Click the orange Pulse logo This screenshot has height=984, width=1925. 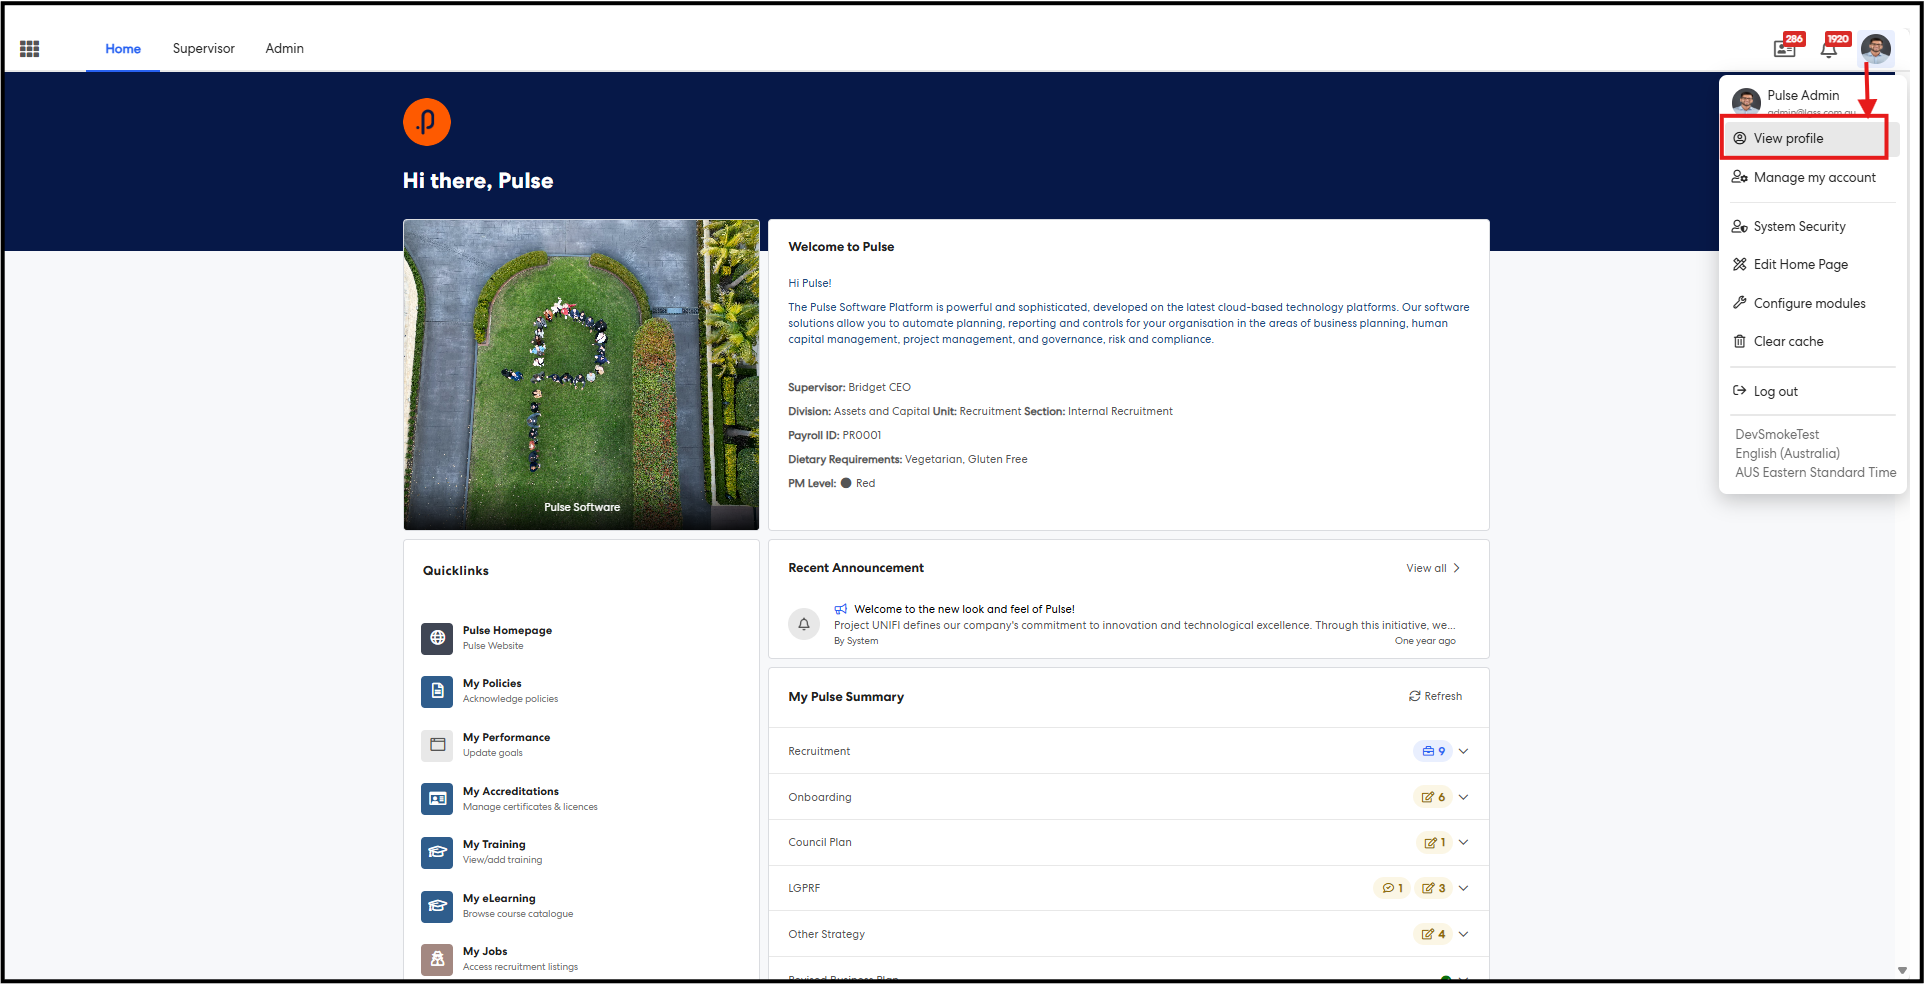coord(427,122)
